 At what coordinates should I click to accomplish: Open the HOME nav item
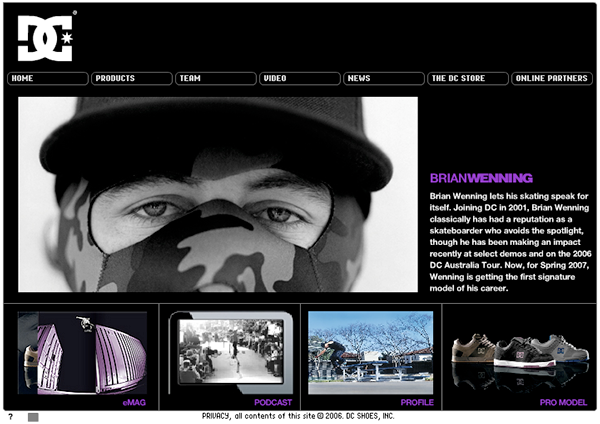pos(48,78)
